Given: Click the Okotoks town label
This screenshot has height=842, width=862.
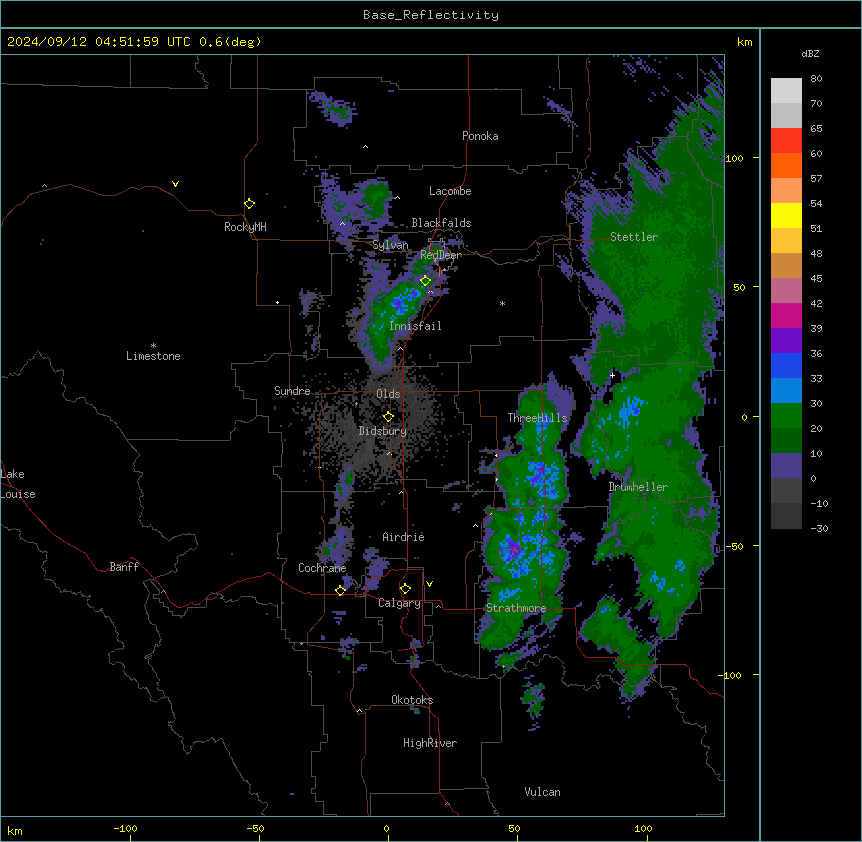Looking at the screenshot, I should (412, 700).
